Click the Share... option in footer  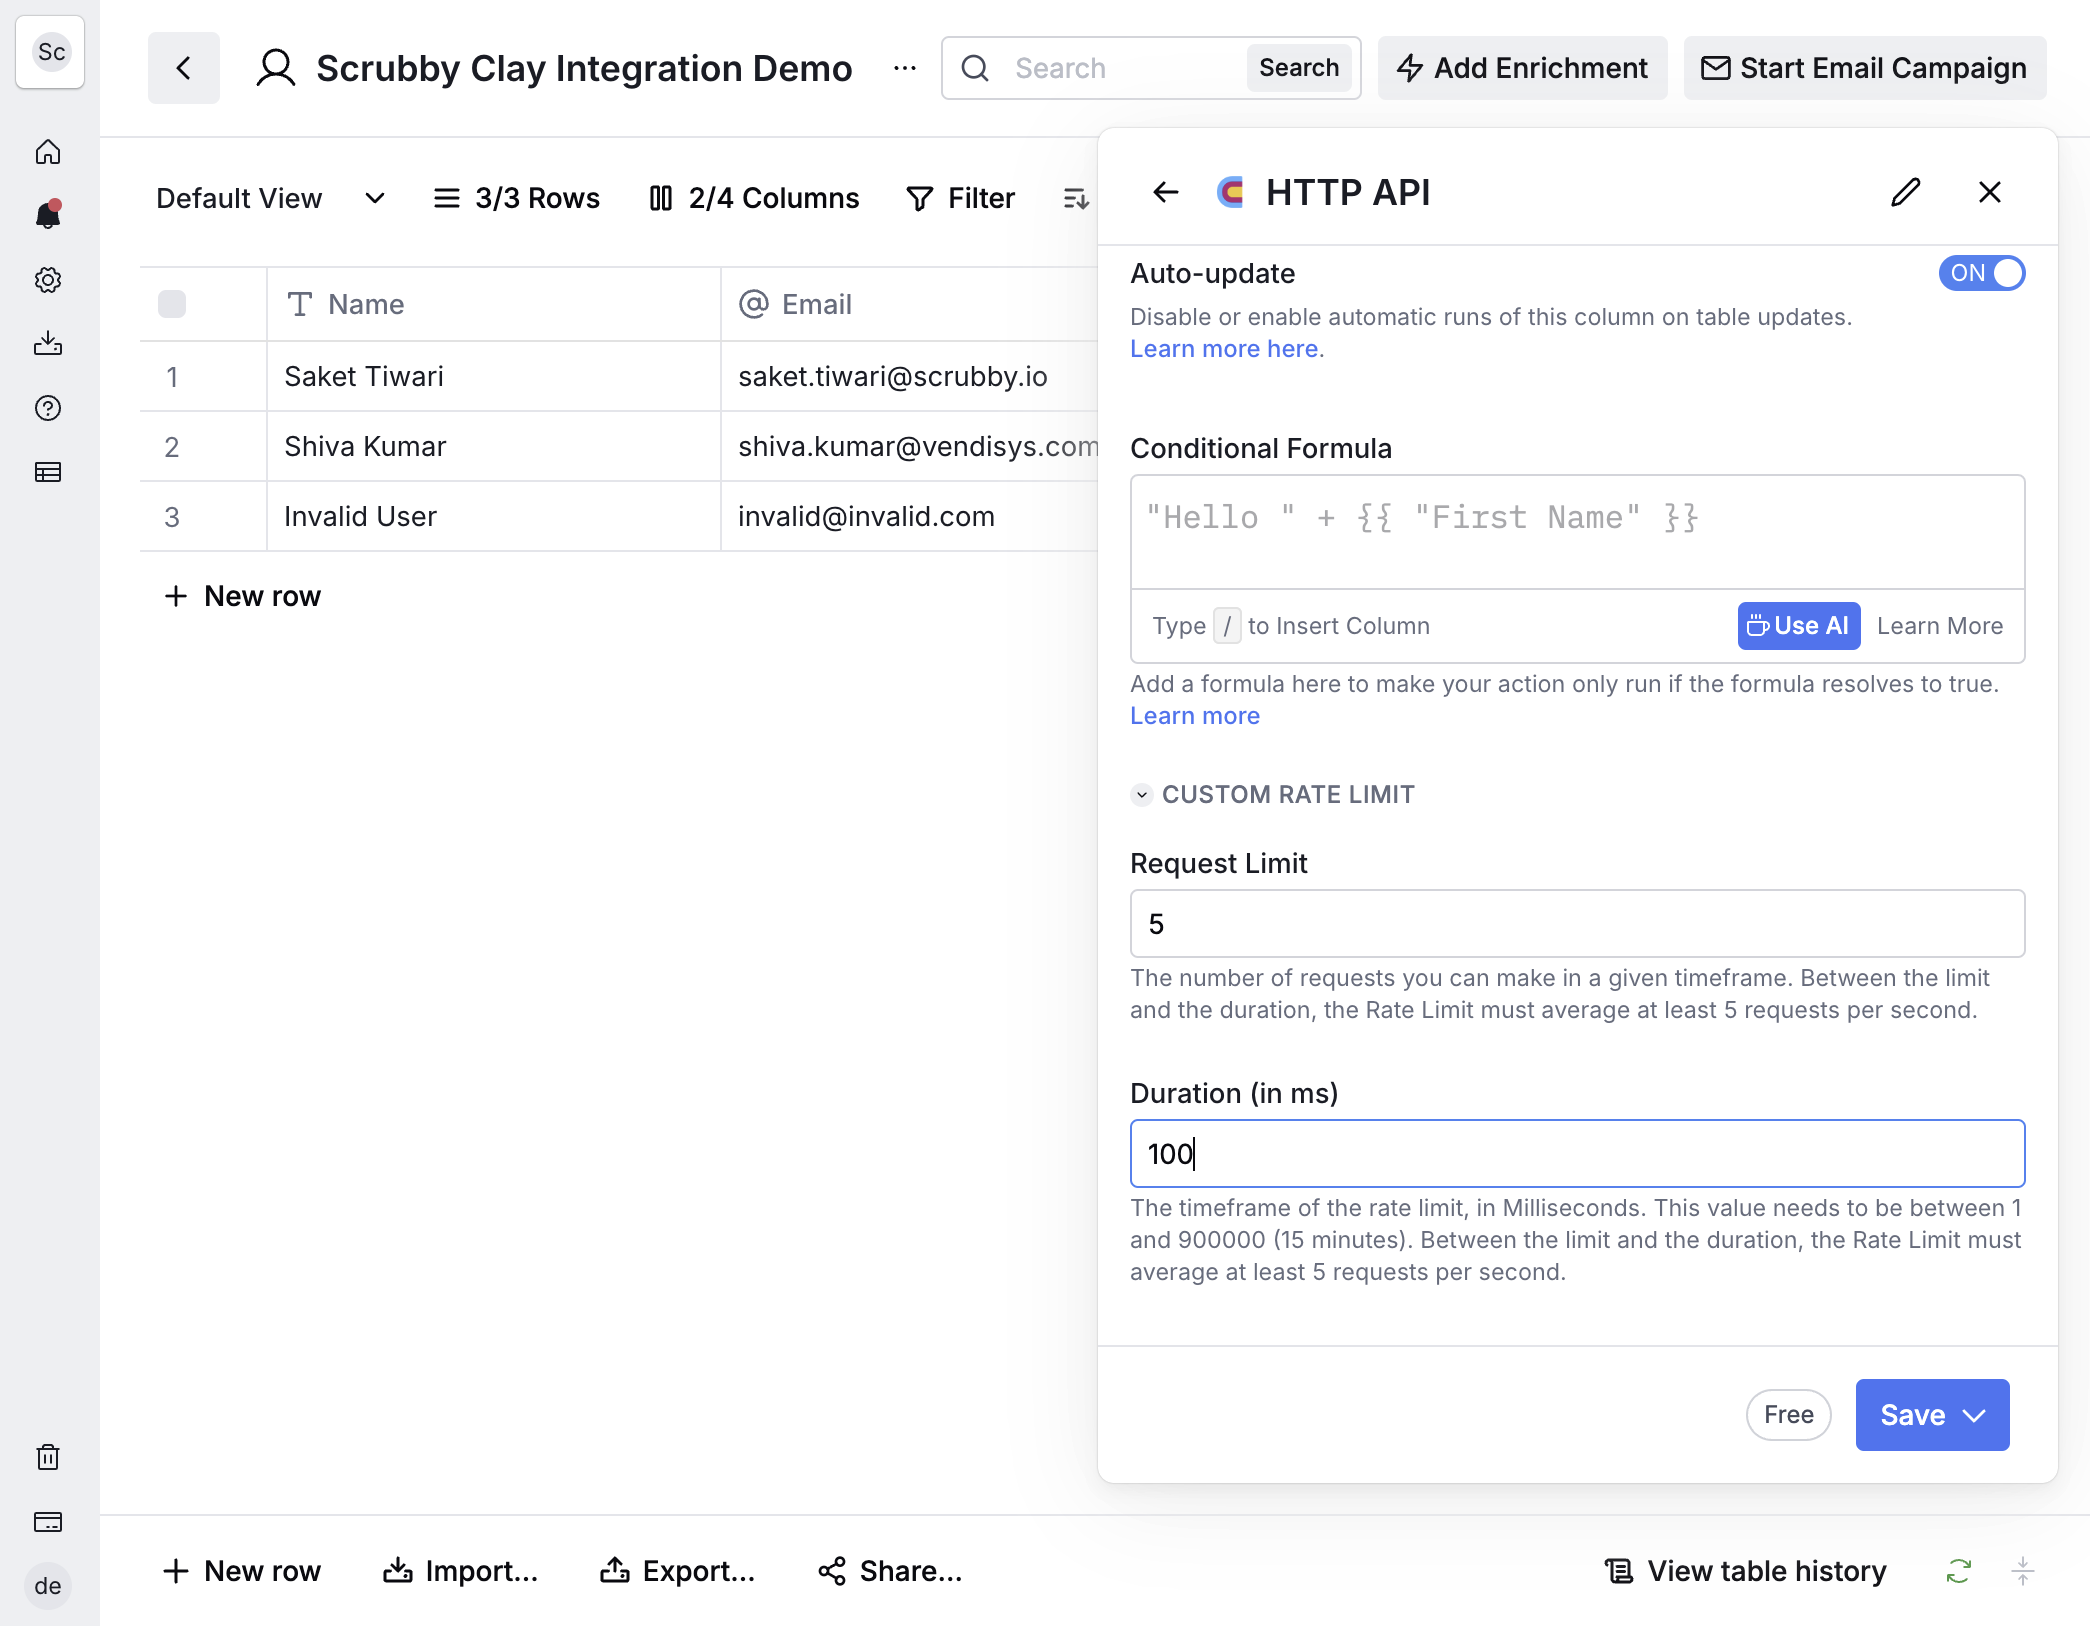(x=890, y=1571)
